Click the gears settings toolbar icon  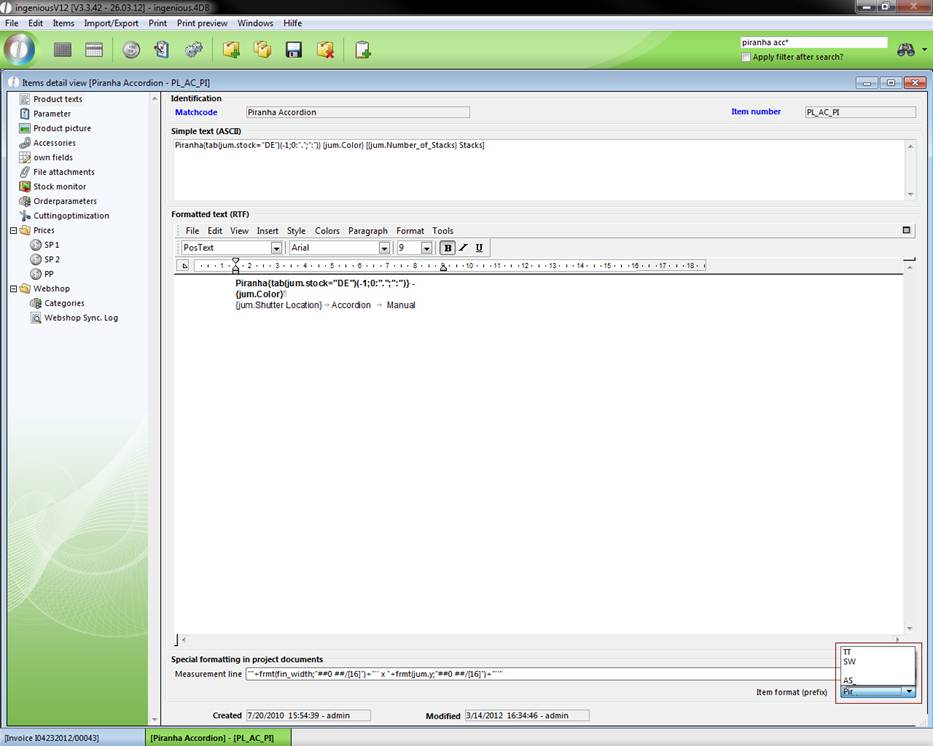tap(194, 49)
